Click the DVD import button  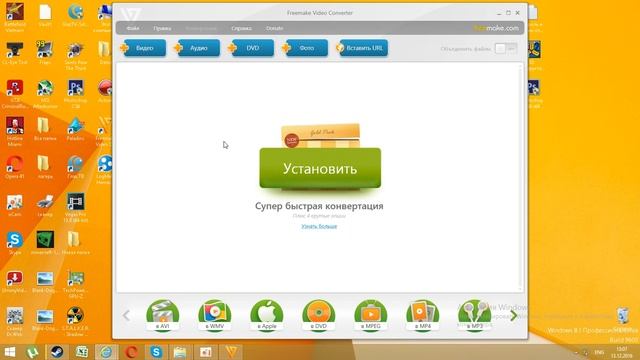pyautogui.click(x=251, y=48)
